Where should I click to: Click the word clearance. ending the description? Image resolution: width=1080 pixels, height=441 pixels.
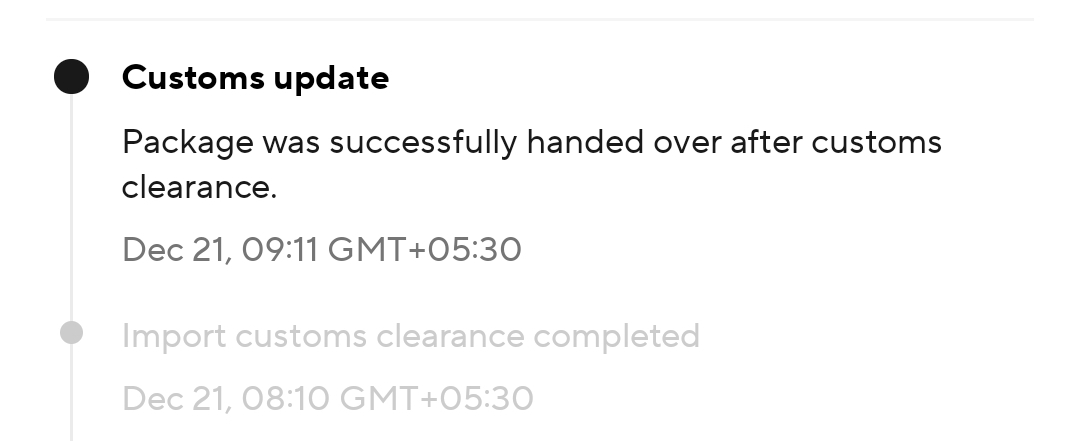click(x=199, y=187)
